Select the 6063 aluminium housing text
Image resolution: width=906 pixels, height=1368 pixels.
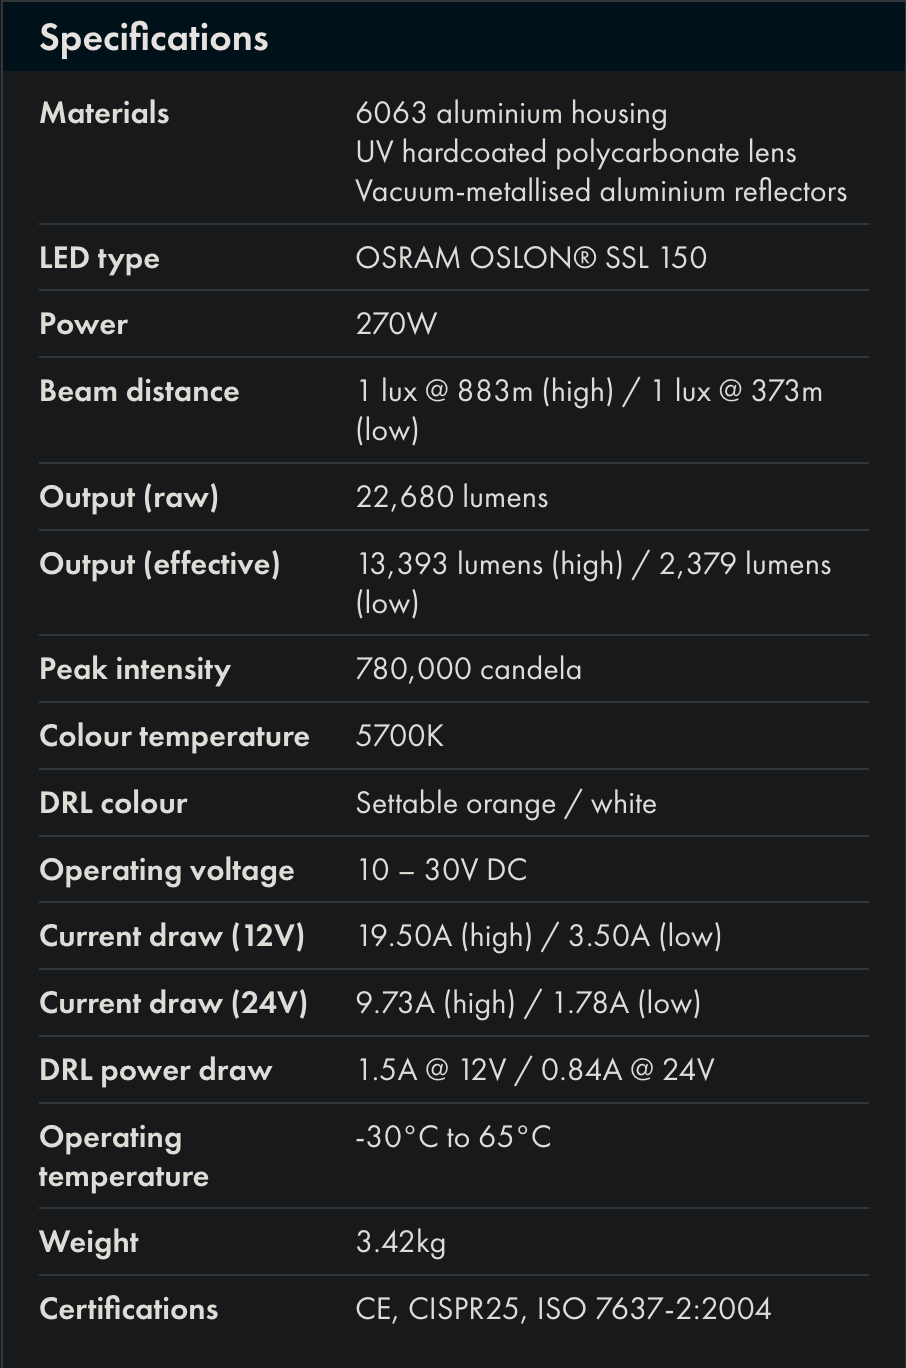click(511, 113)
